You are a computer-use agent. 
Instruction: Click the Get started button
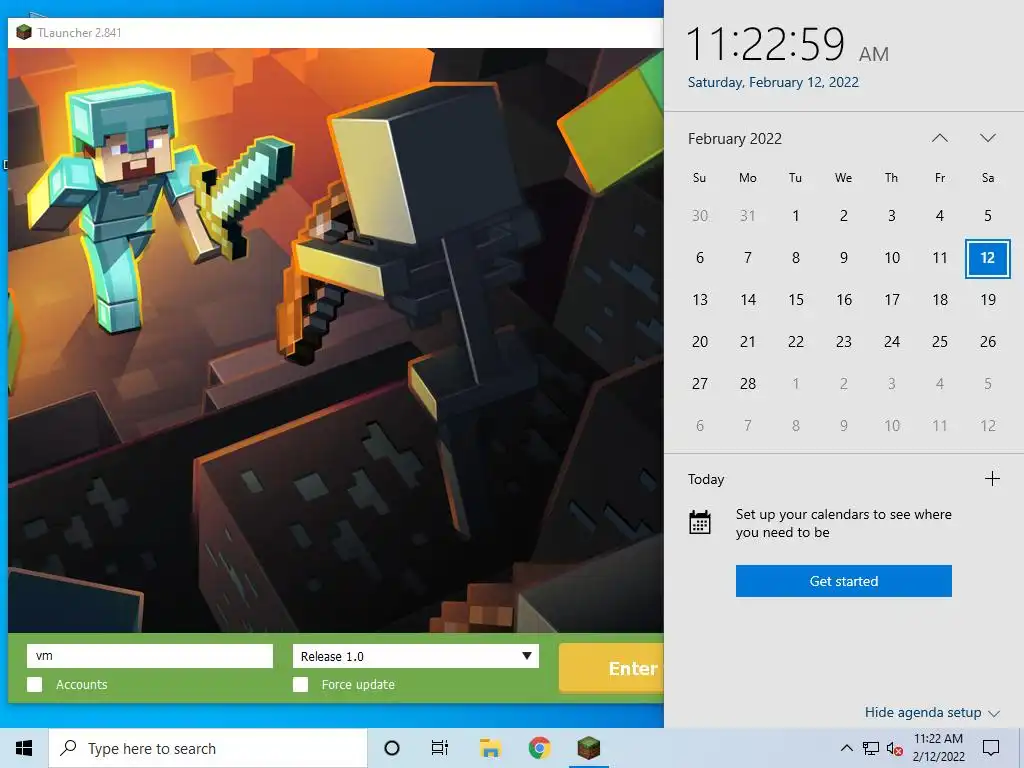tap(844, 581)
